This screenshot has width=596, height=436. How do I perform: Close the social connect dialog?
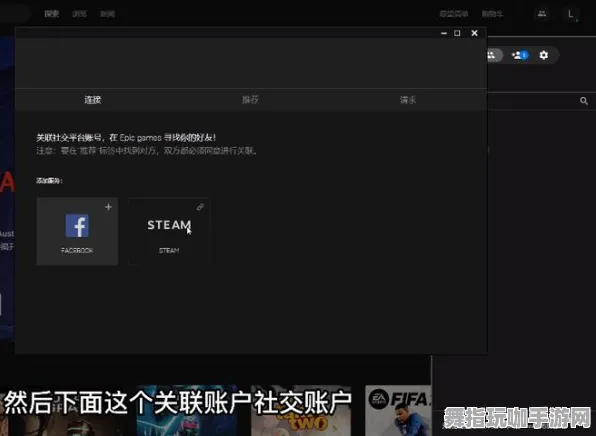click(x=474, y=33)
